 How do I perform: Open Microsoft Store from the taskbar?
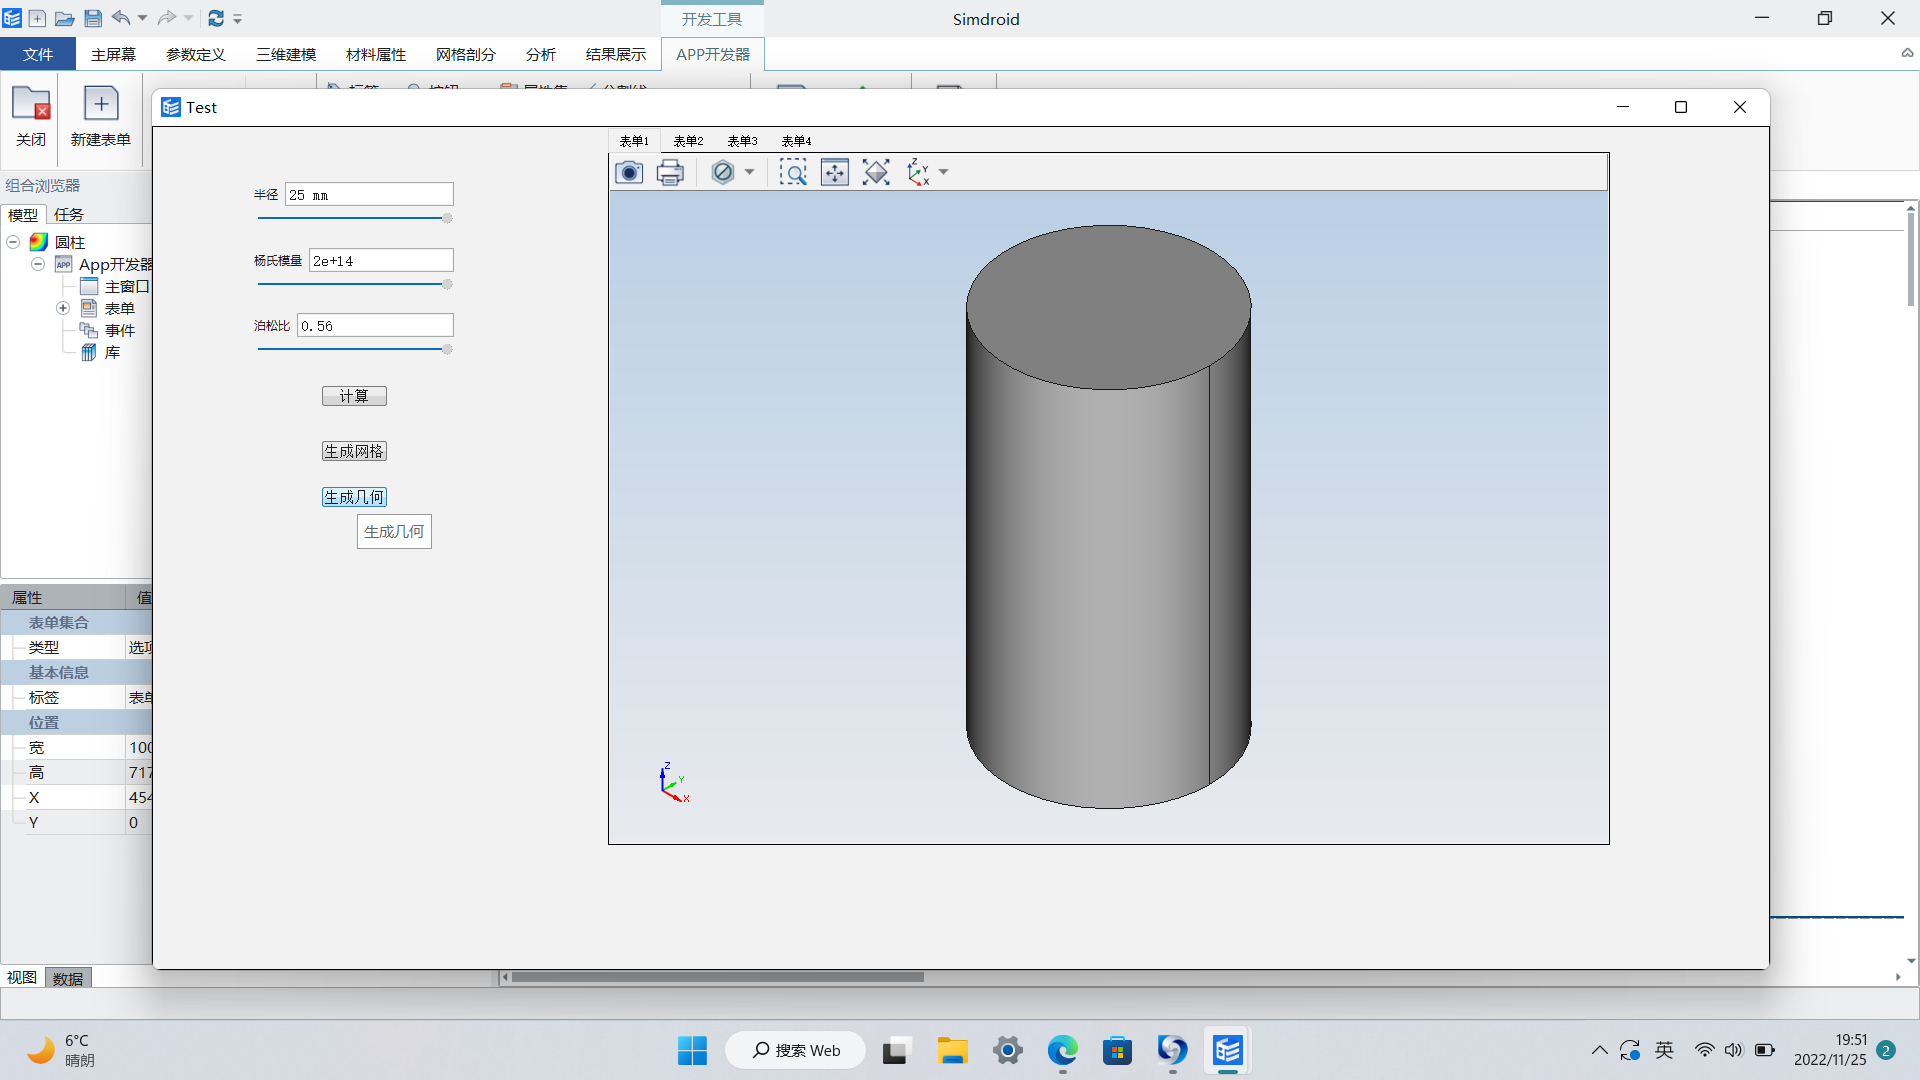[x=1117, y=1050]
